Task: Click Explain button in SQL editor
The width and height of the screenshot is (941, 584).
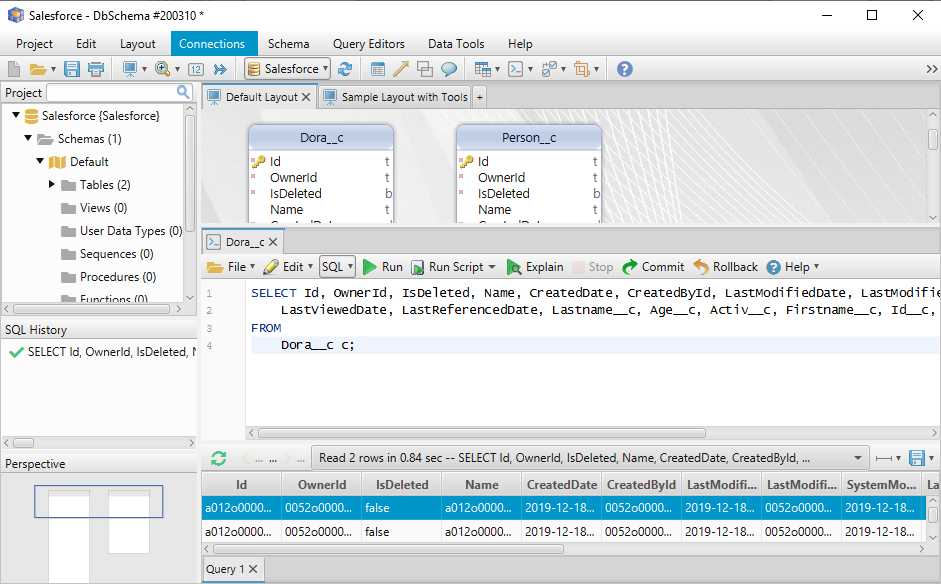Action: (535, 267)
